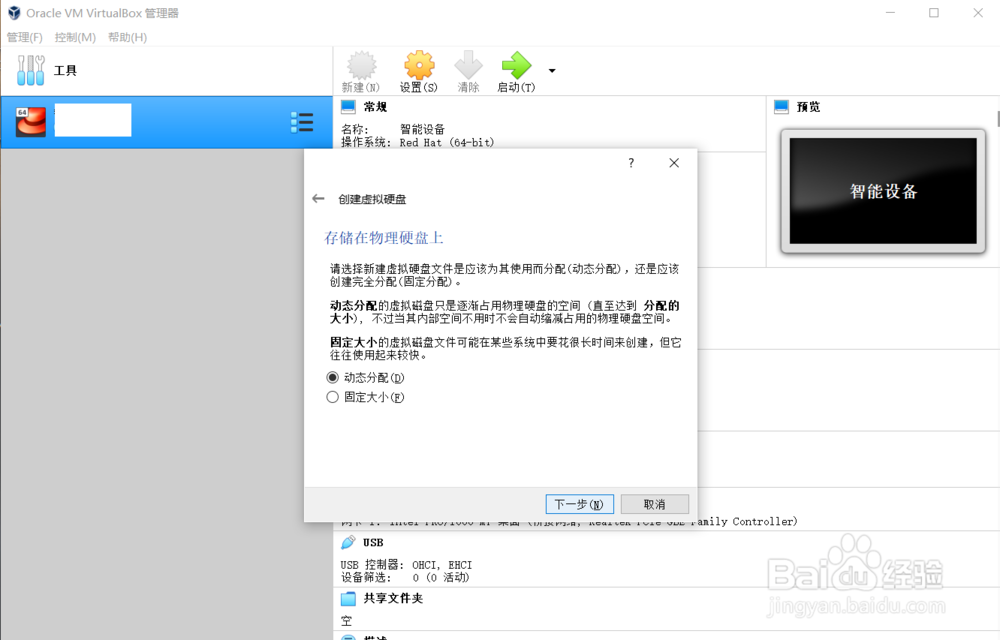
Task: Click the text Red Hat (64-bit)
Action: (x=447, y=142)
